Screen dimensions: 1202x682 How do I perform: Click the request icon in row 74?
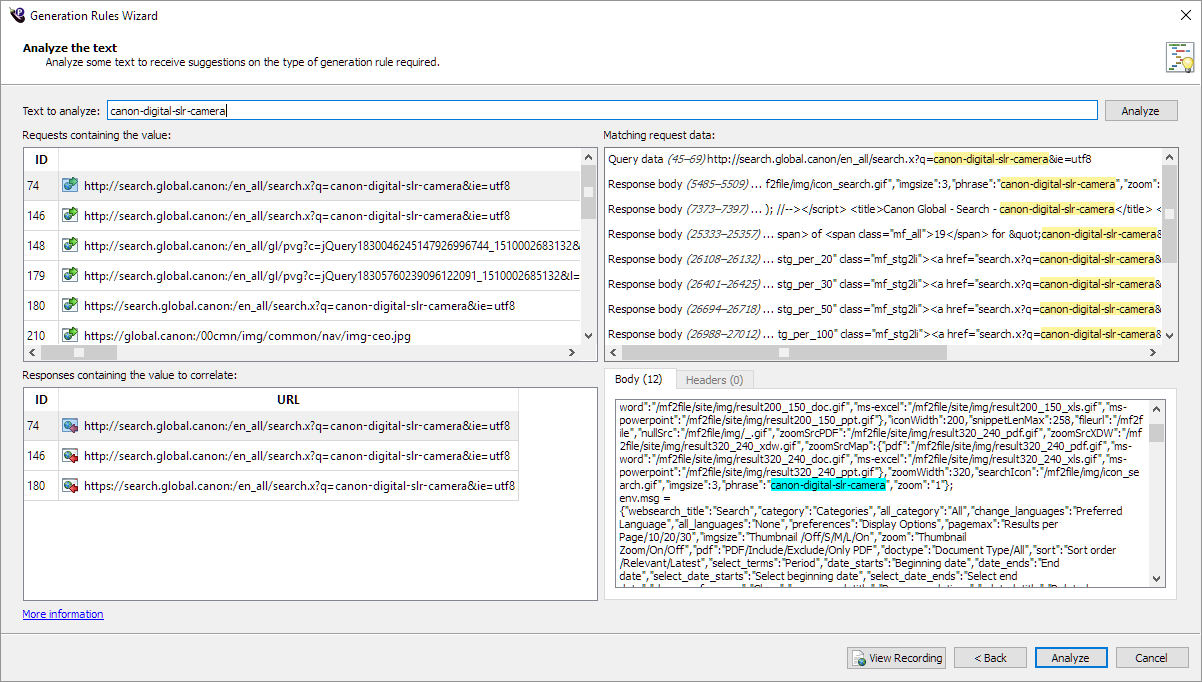(x=70, y=185)
